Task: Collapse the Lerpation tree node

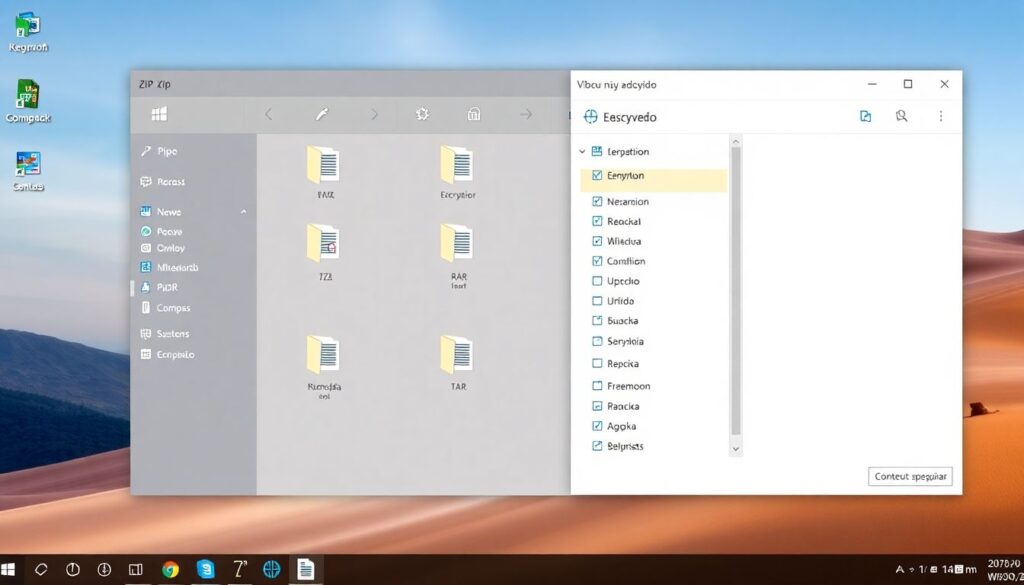Action: (582, 152)
